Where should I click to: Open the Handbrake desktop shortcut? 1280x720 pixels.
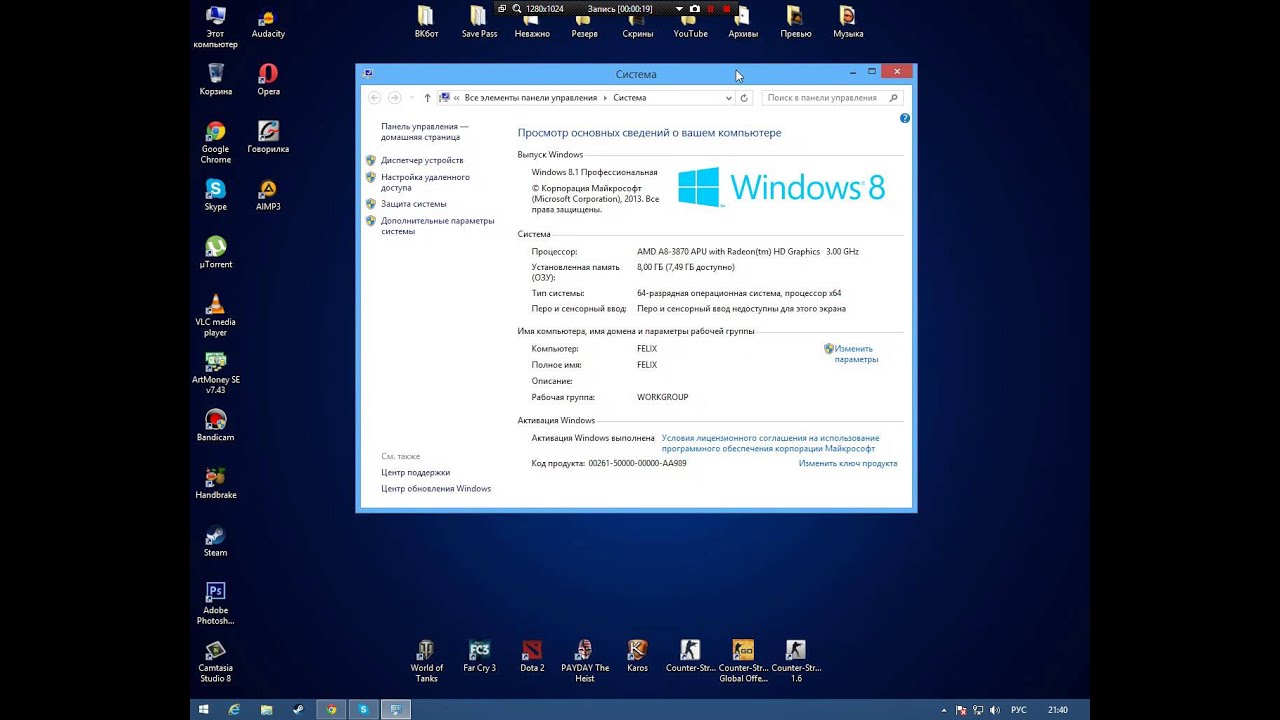click(x=215, y=483)
